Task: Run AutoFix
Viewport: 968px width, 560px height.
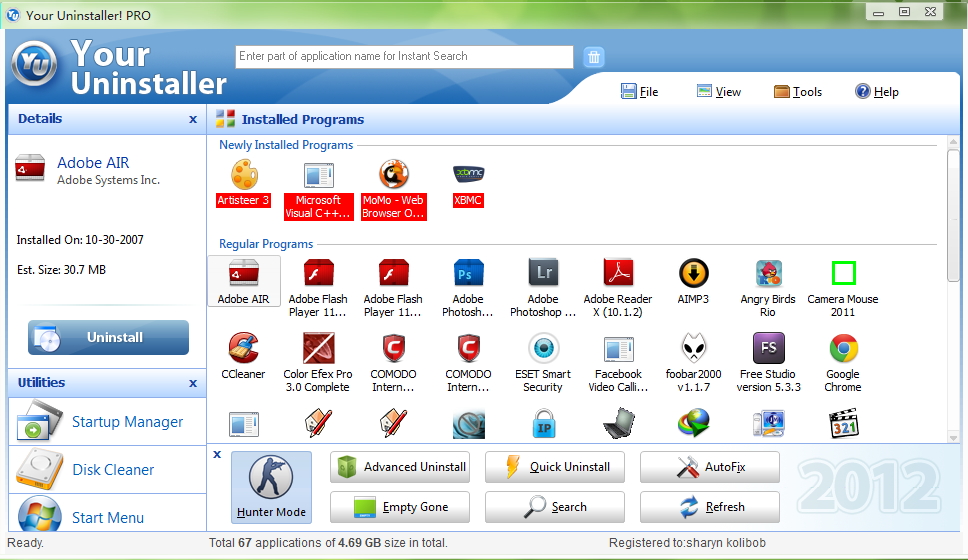Action: (x=709, y=467)
